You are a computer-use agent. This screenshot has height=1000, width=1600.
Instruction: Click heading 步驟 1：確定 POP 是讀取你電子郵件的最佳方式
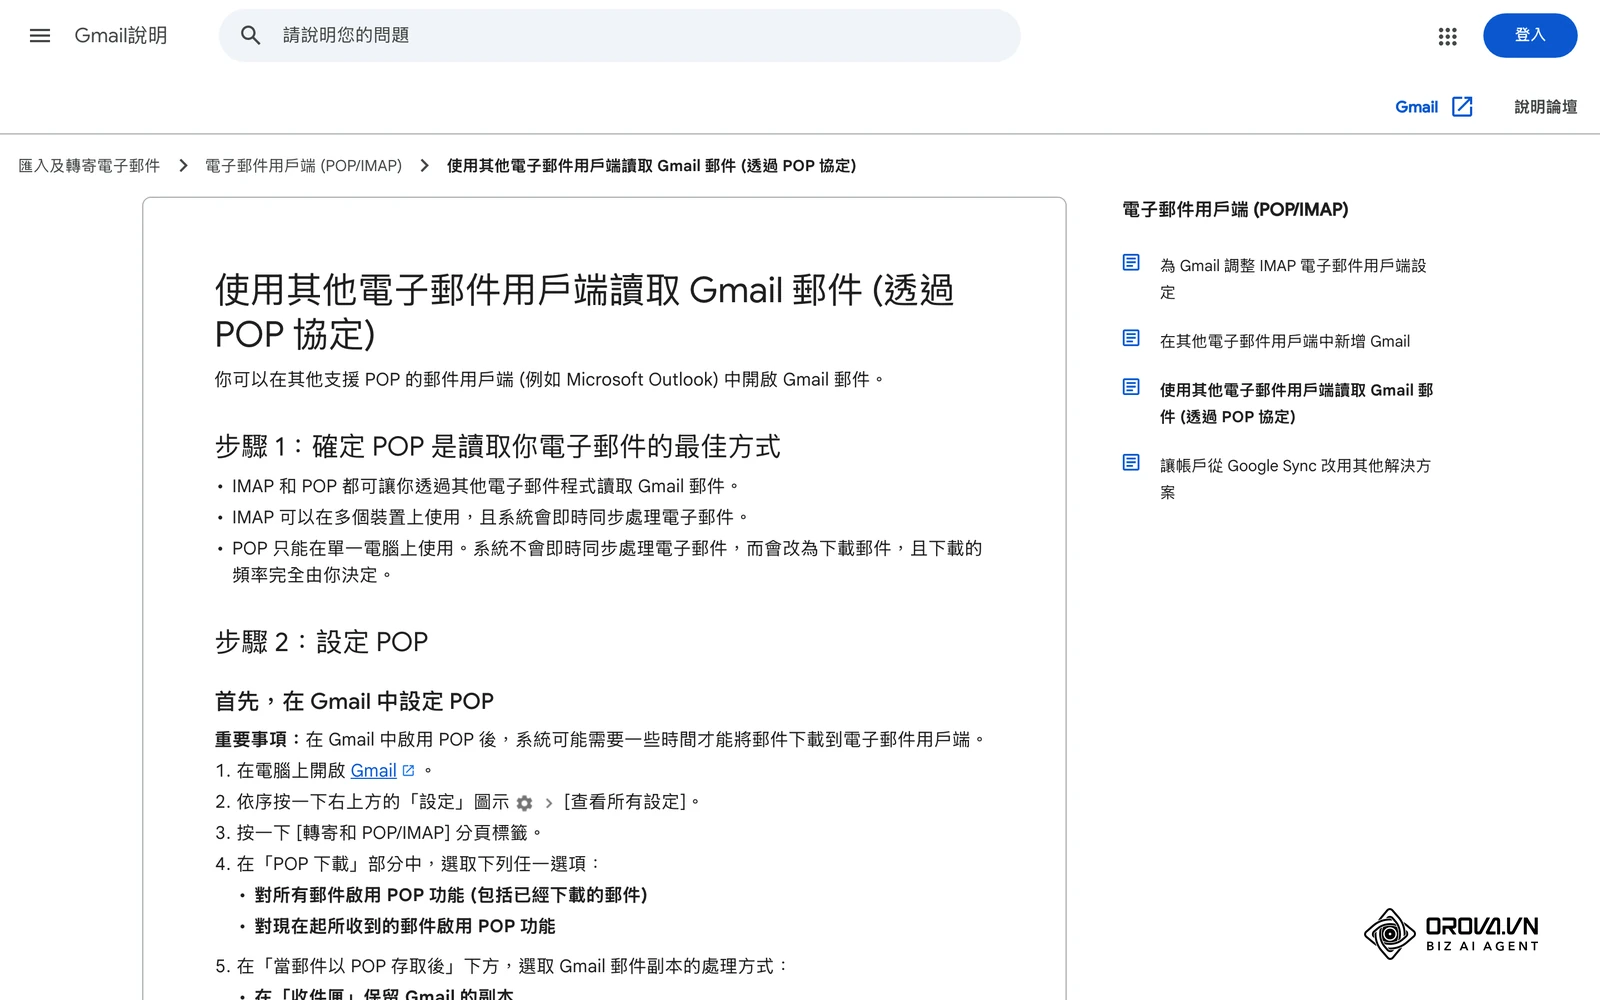[x=497, y=447]
